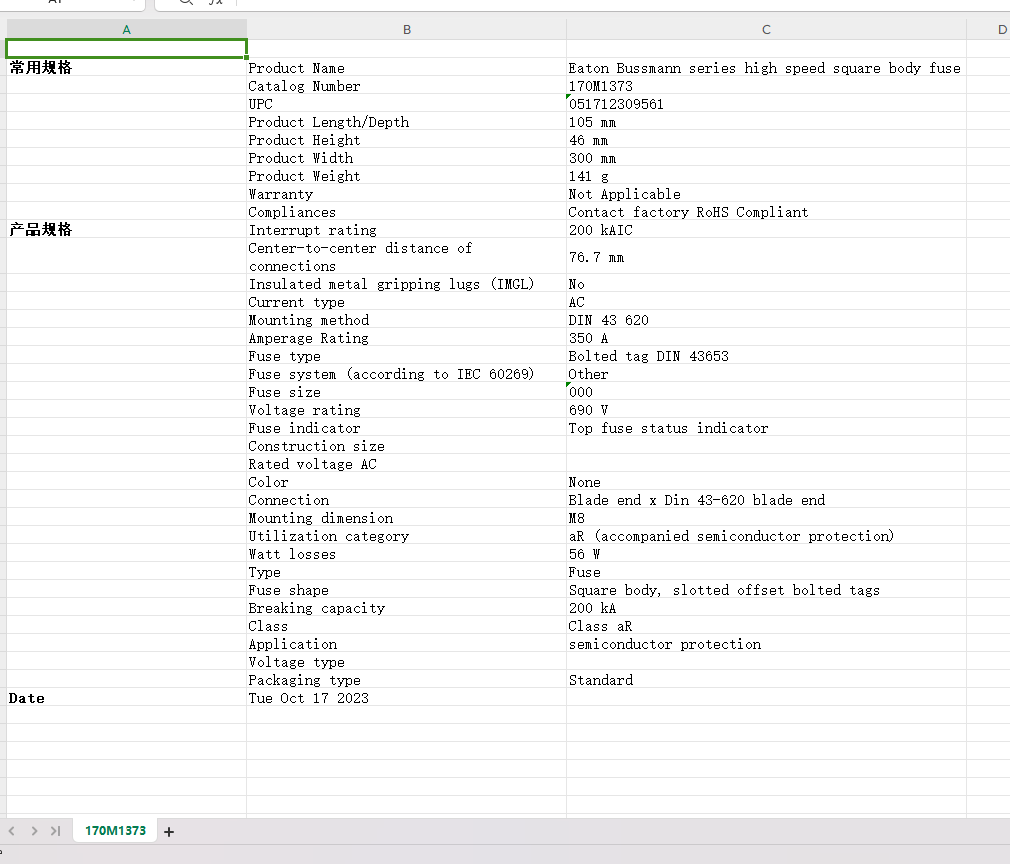Select the cell containing 170M1373
Screen dimensions: 1010x864
click(766, 86)
